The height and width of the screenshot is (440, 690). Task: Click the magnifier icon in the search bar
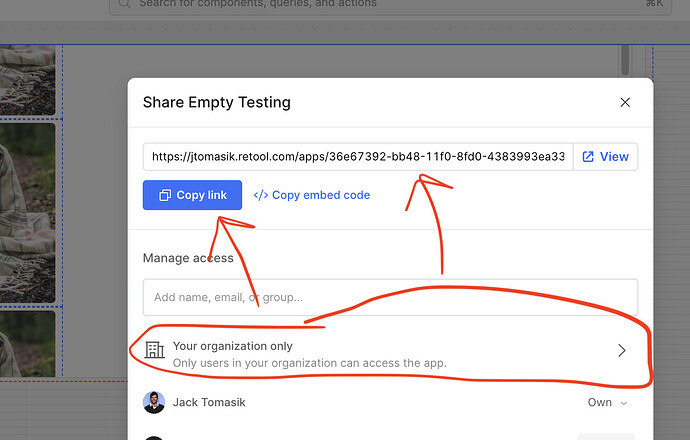click(124, 4)
